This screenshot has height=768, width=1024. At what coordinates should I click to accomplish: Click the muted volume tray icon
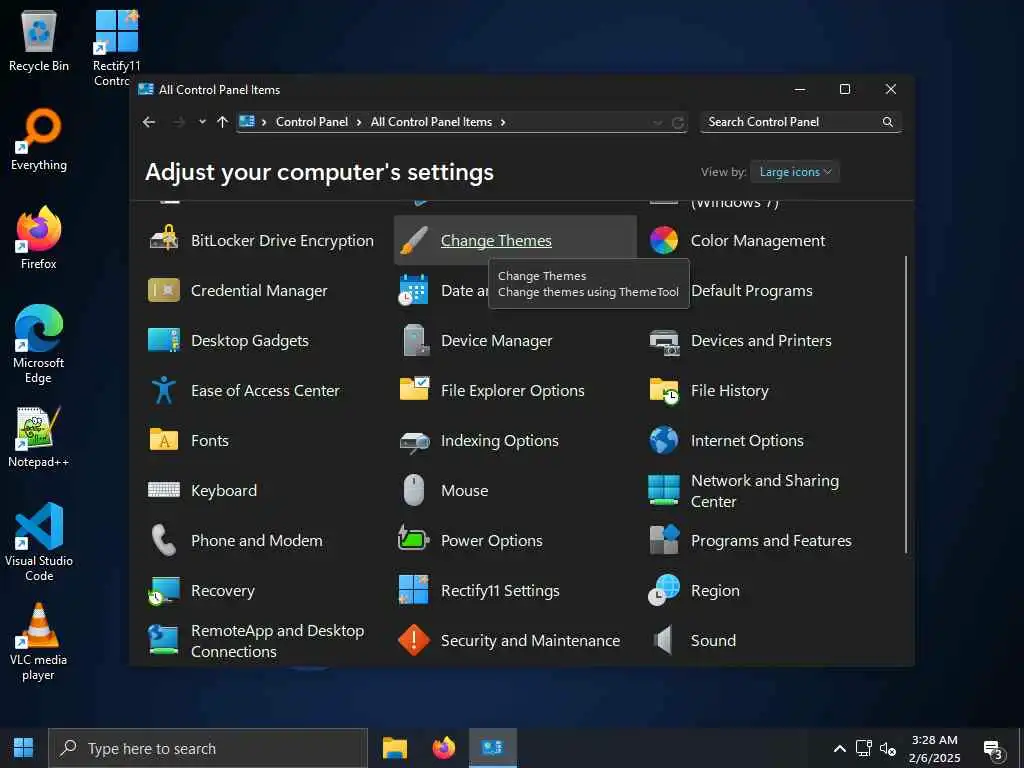[x=888, y=749]
